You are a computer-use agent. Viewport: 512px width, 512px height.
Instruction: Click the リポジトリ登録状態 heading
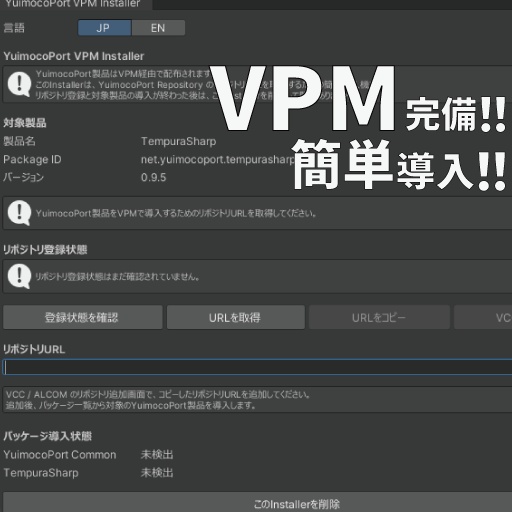click(45, 249)
